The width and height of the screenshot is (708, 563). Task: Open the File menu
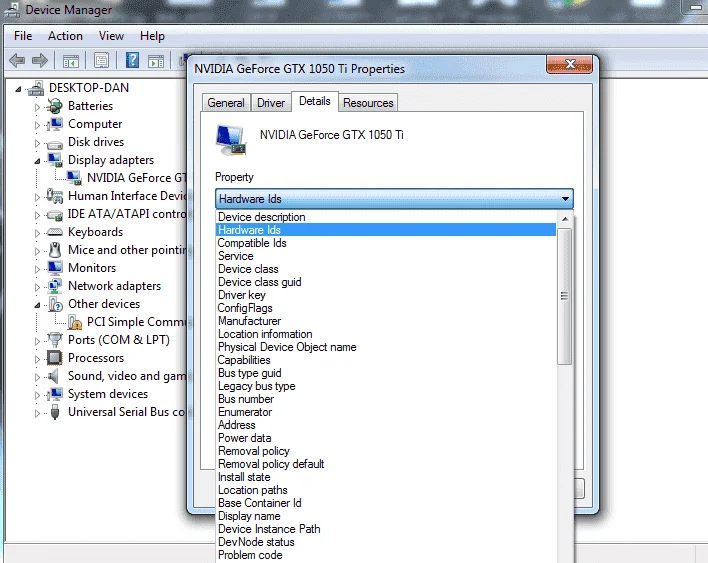click(23, 36)
